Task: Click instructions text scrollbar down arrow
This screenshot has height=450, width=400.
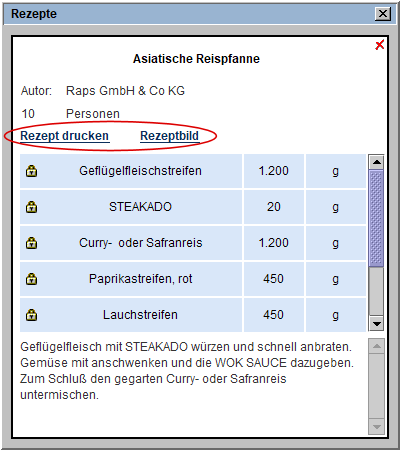Action: pyautogui.click(x=377, y=427)
